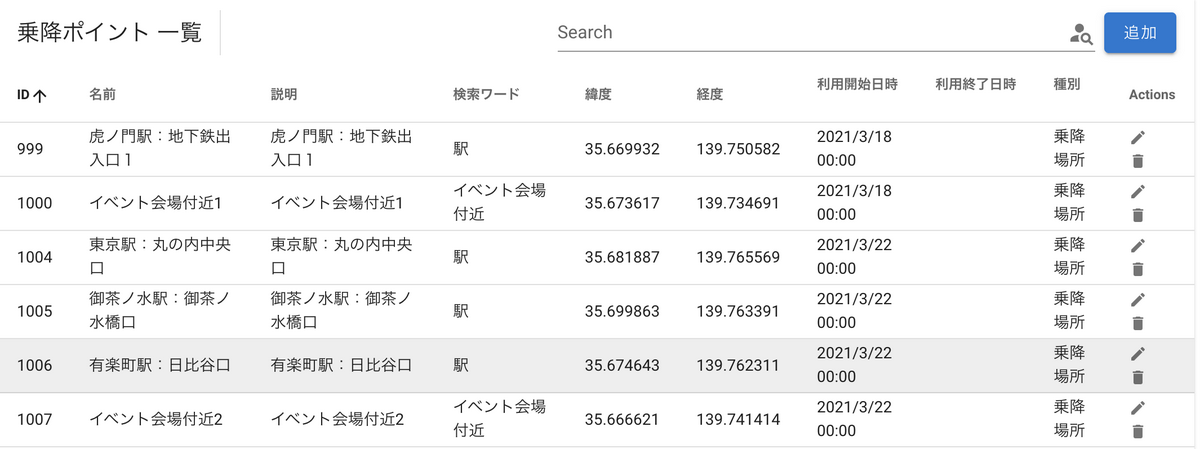Click the 追加 button

(1140, 32)
